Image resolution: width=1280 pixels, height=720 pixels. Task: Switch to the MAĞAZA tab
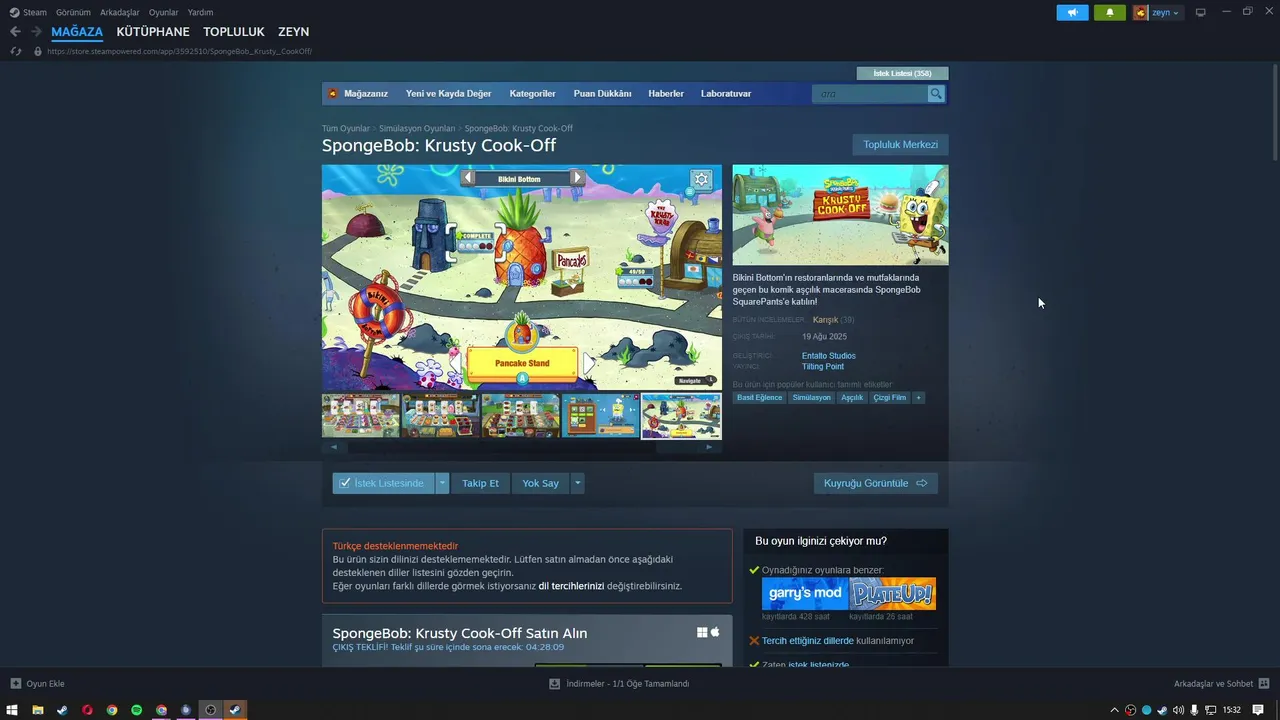77,32
